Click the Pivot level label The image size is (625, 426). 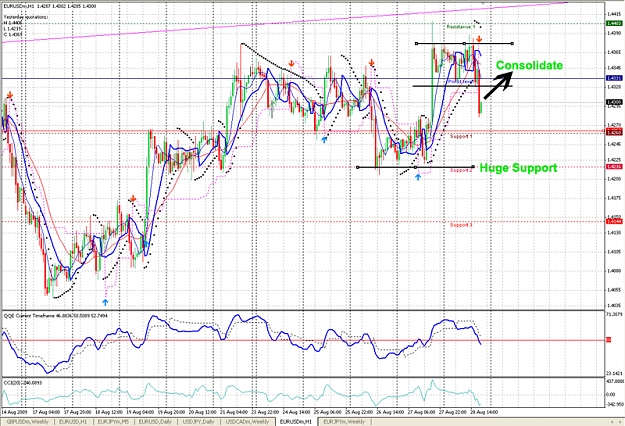[x=460, y=82]
